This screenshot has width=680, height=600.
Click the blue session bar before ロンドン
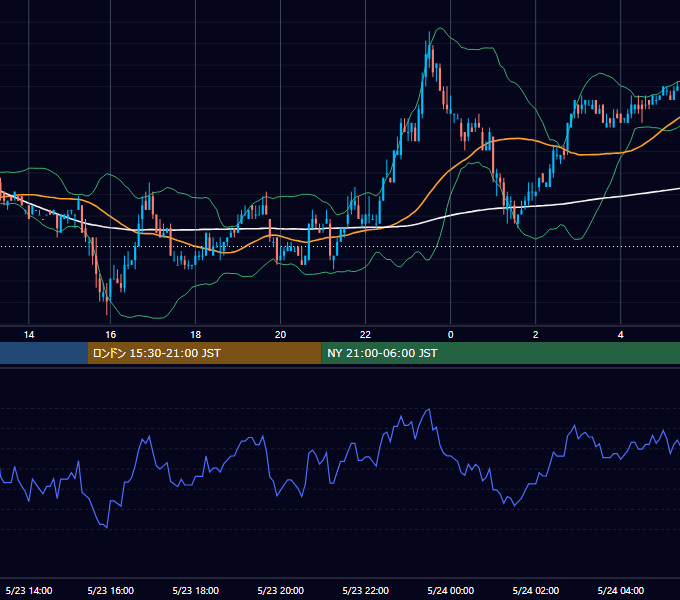pyautogui.click(x=44, y=353)
